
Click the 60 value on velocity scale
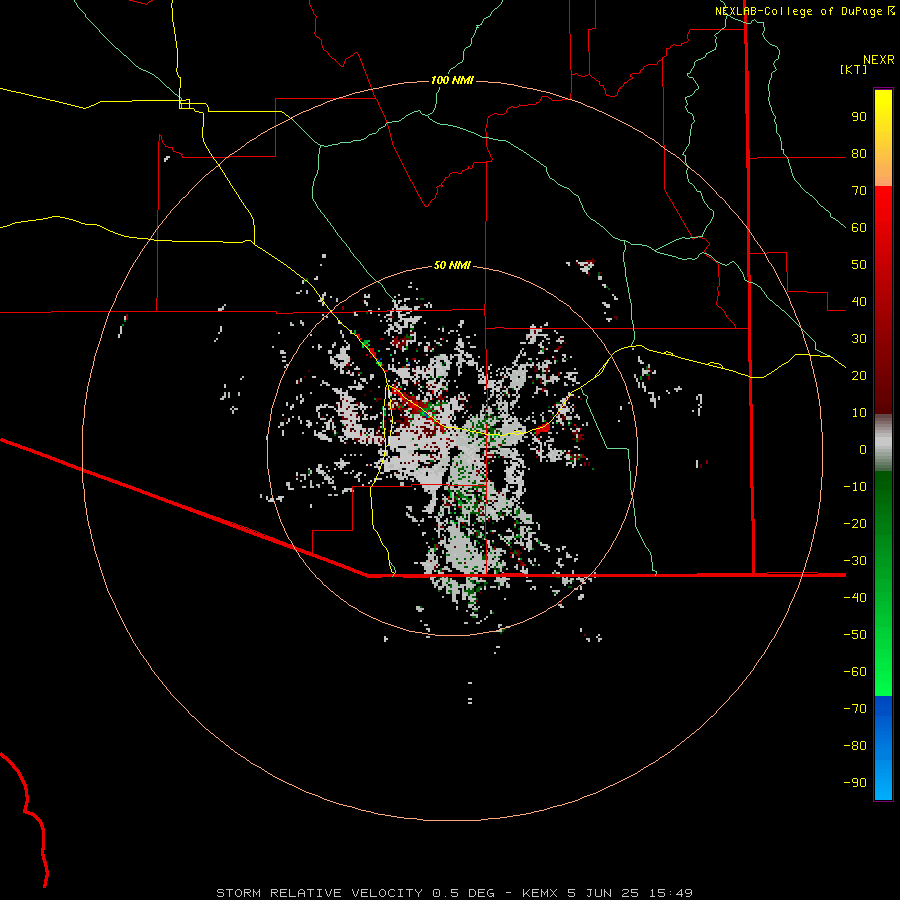[x=859, y=228]
